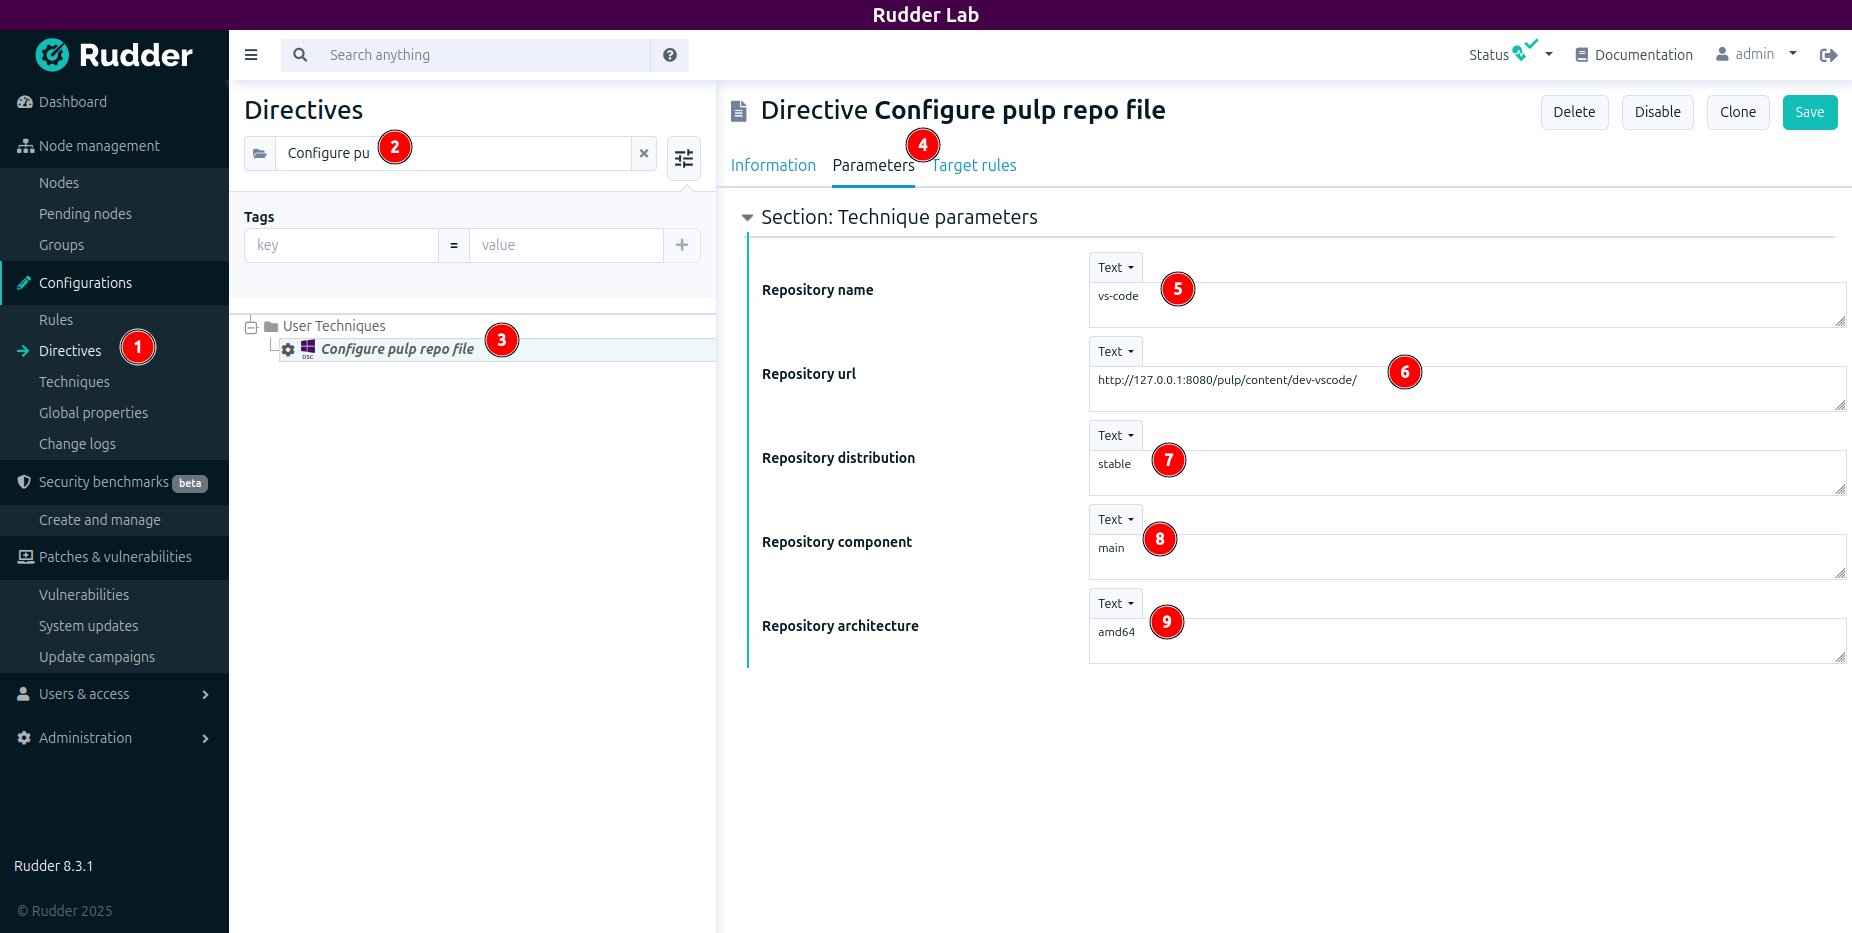Open the Status dropdown

tap(1510, 54)
